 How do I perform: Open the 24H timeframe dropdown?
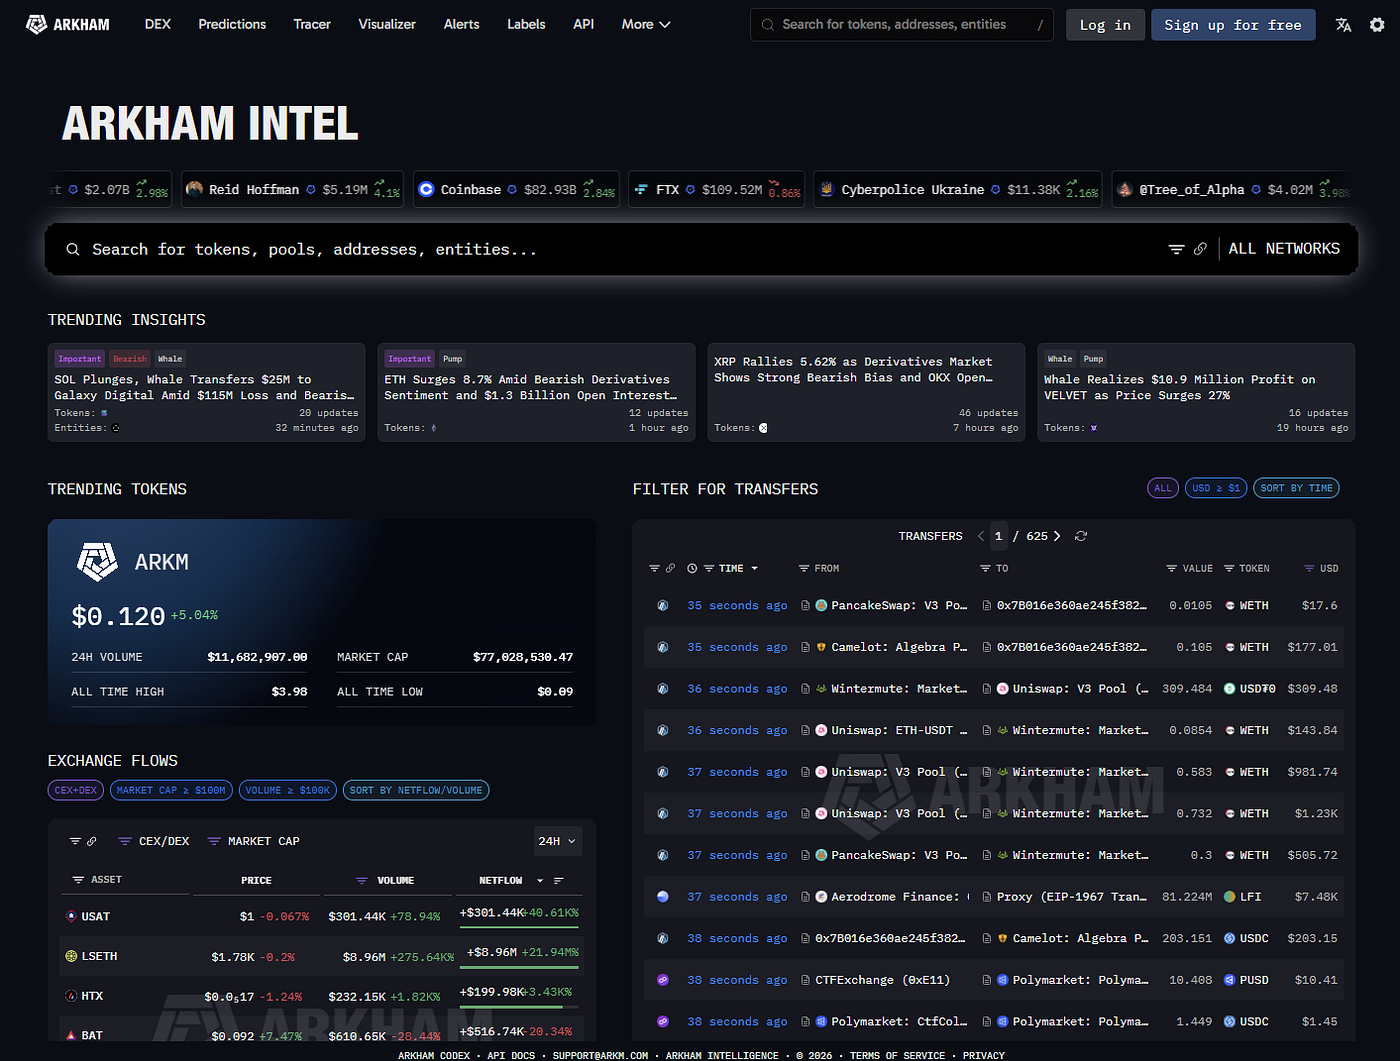pos(557,841)
